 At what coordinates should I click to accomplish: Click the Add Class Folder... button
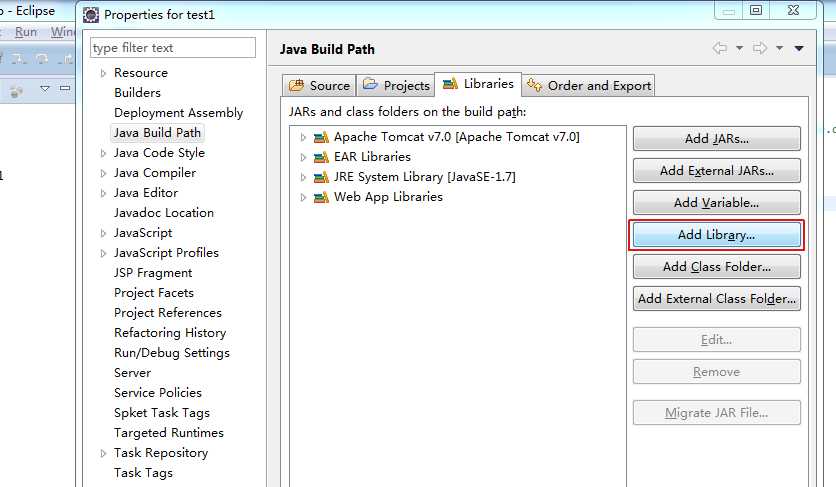717,267
